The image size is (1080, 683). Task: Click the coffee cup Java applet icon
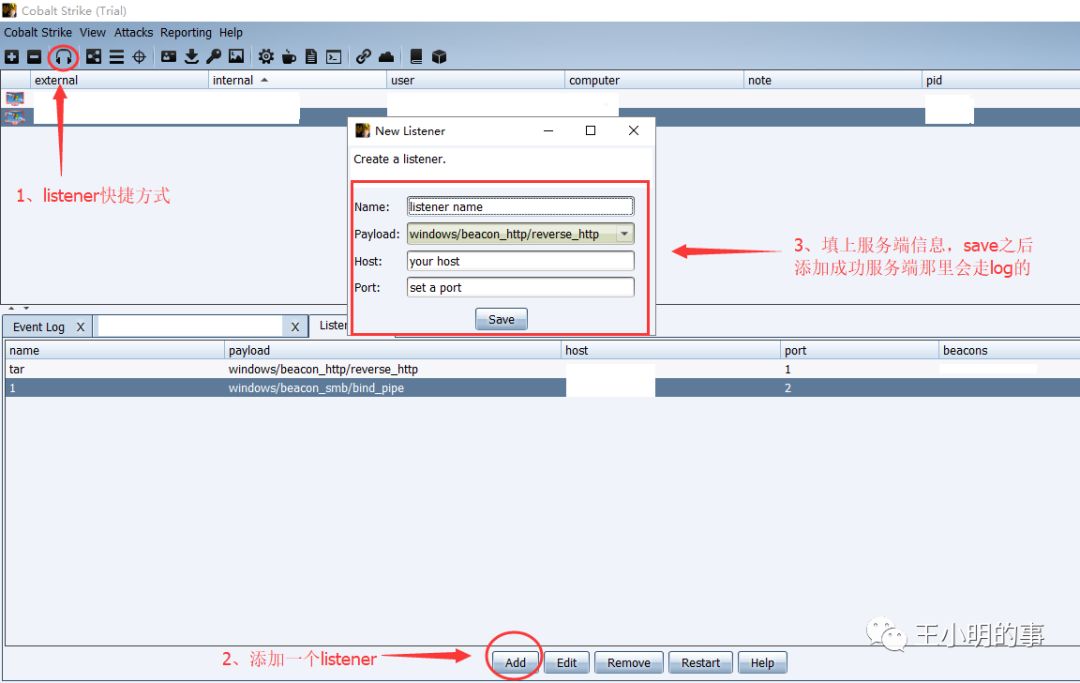289,57
